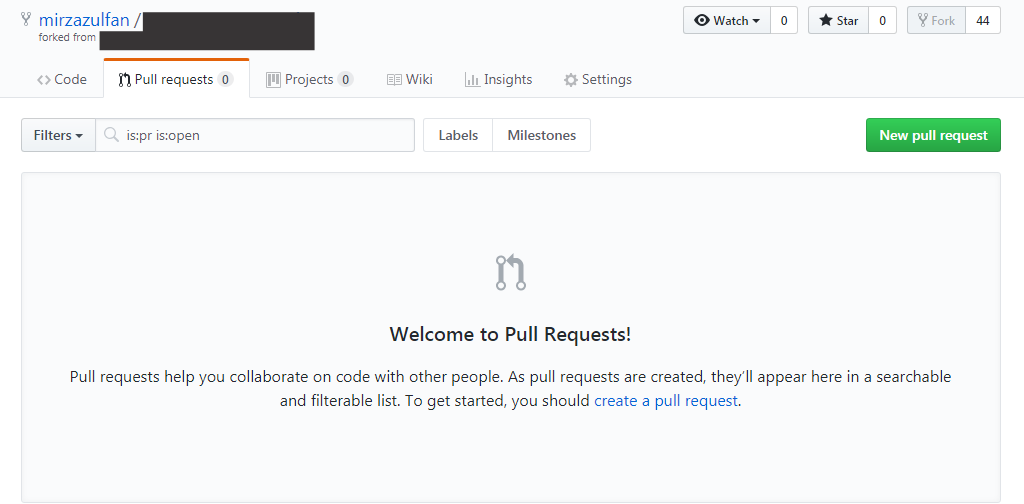1024x504 pixels.
Task: Click the code brackets icon
Action: pyautogui.click(x=44, y=80)
